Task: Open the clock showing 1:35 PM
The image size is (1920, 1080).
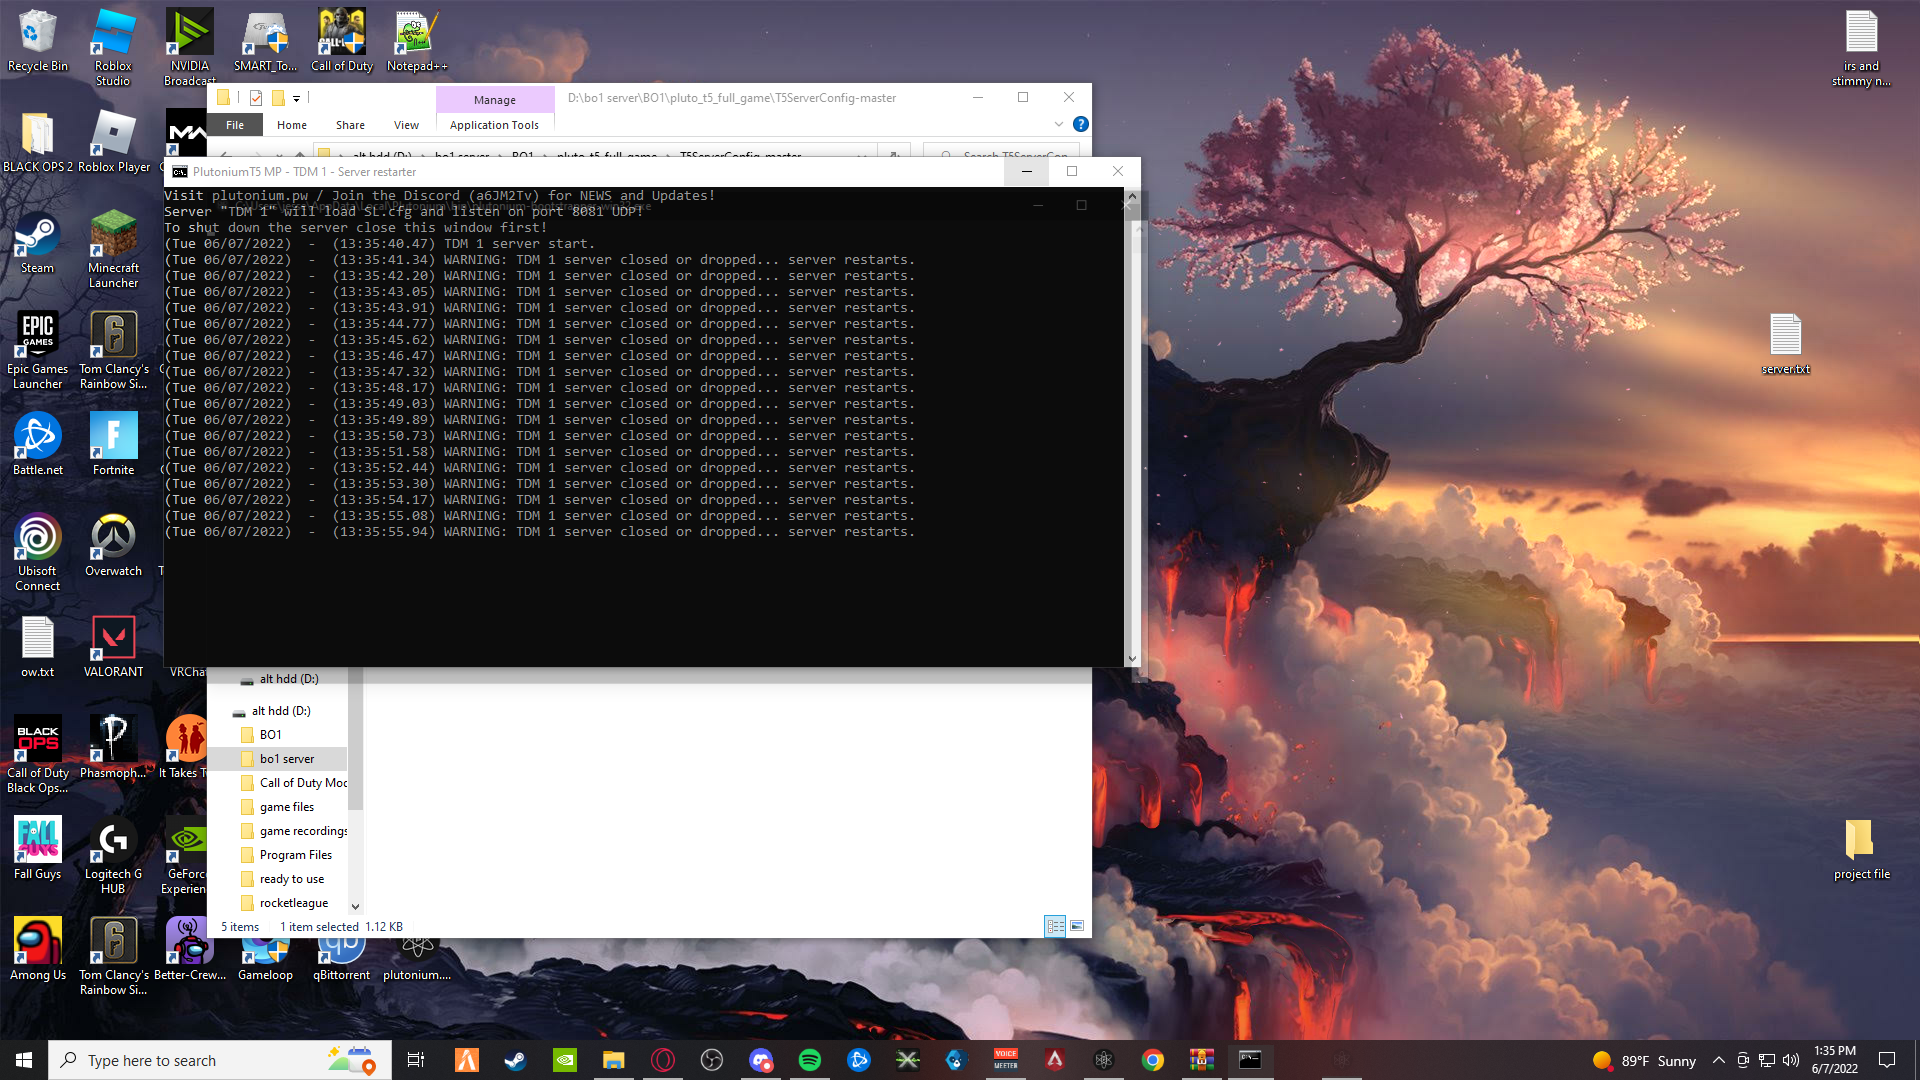Action: coord(1834,1060)
